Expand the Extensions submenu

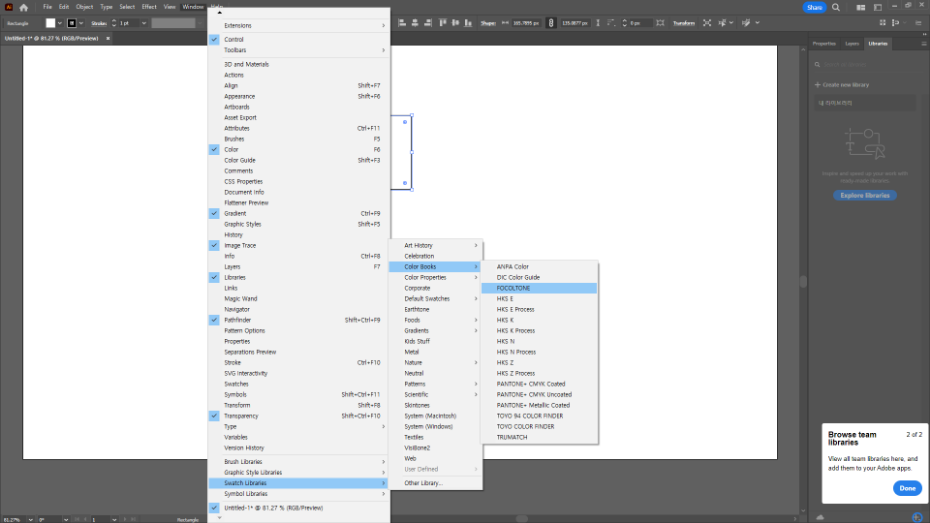coord(298,25)
